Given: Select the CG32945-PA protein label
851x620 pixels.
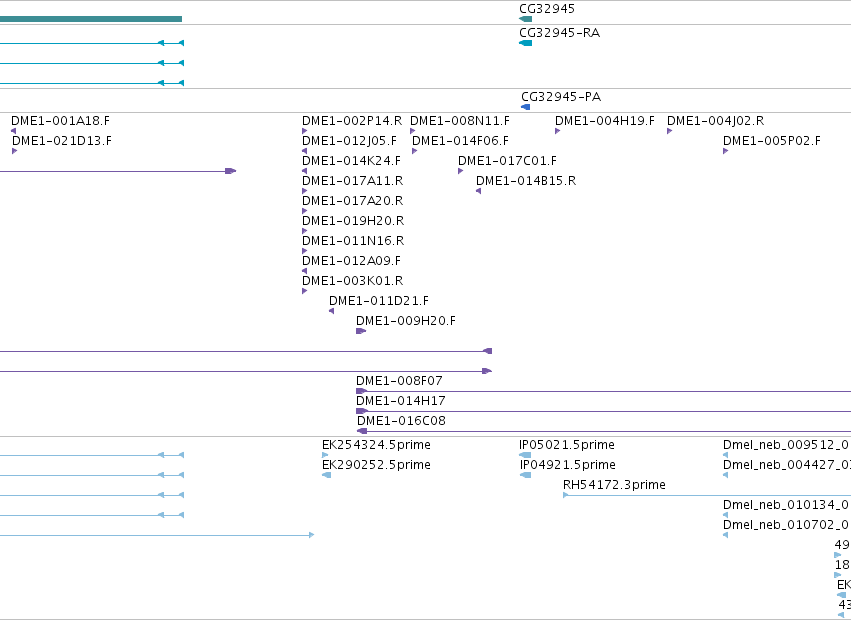Looking at the screenshot, I should tap(561, 97).
